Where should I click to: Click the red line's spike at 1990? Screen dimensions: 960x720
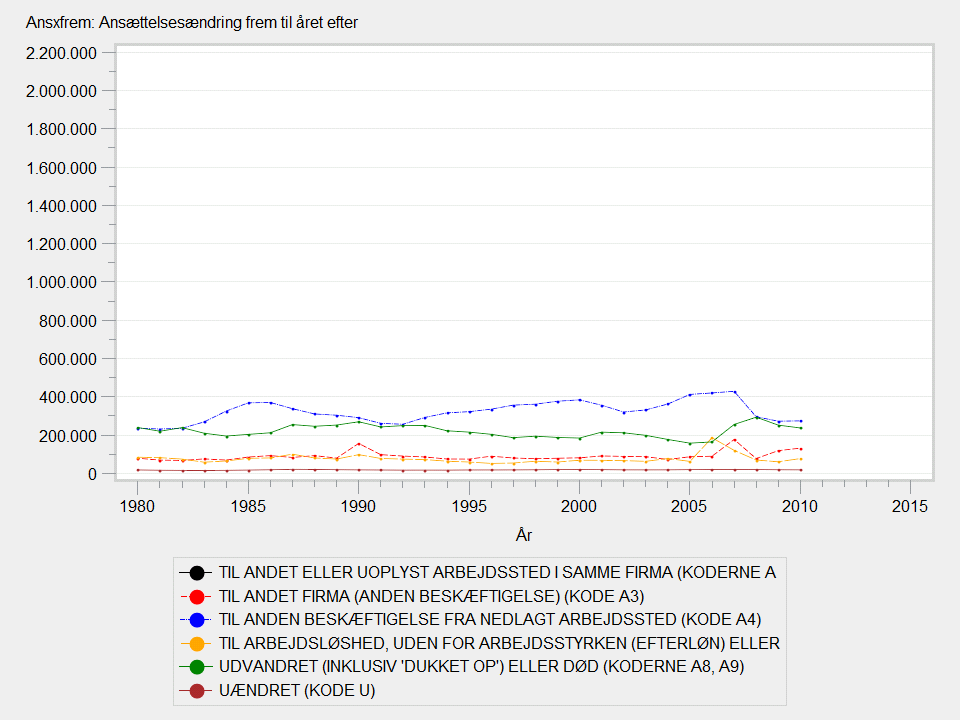(358, 444)
